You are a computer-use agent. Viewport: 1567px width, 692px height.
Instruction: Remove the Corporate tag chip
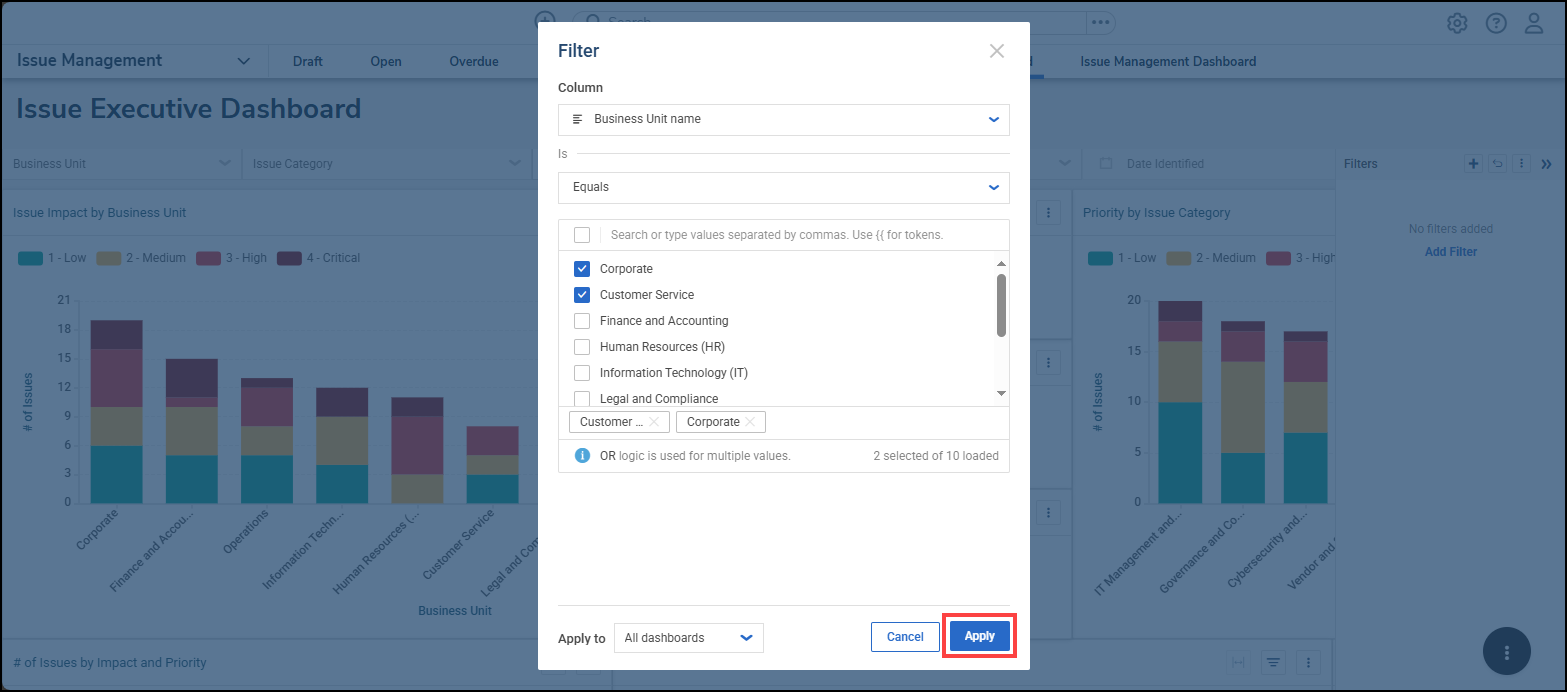[x=749, y=422]
